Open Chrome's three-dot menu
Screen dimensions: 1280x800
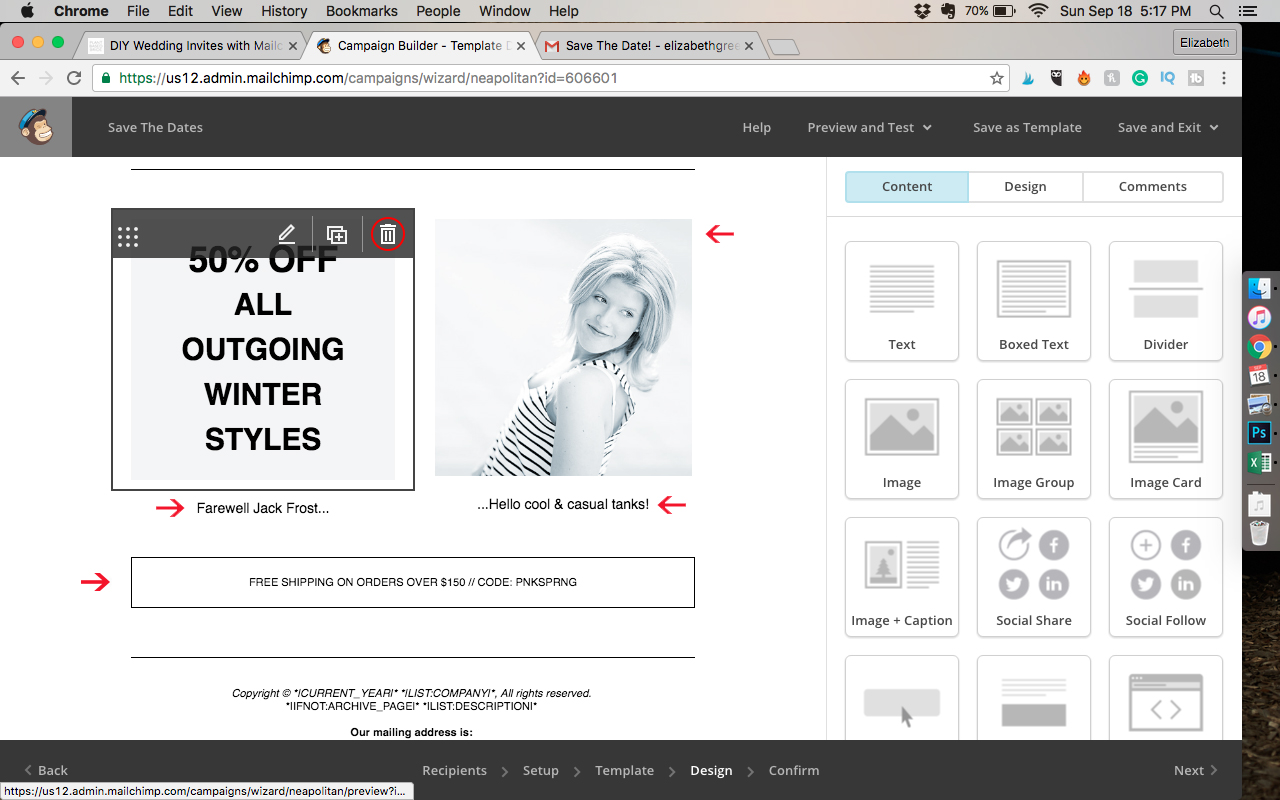[x=1224, y=78]
